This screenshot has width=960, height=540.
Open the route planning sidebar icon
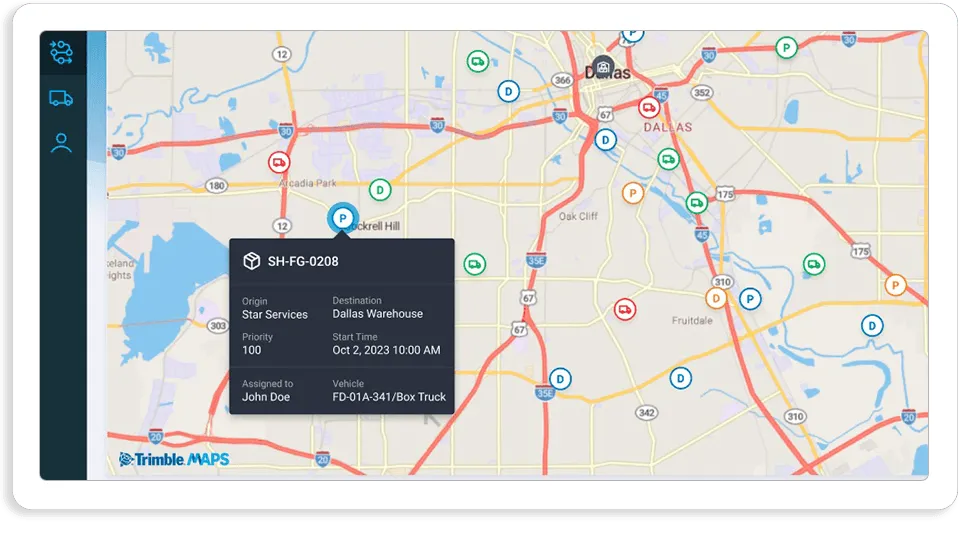click(61, 53)
